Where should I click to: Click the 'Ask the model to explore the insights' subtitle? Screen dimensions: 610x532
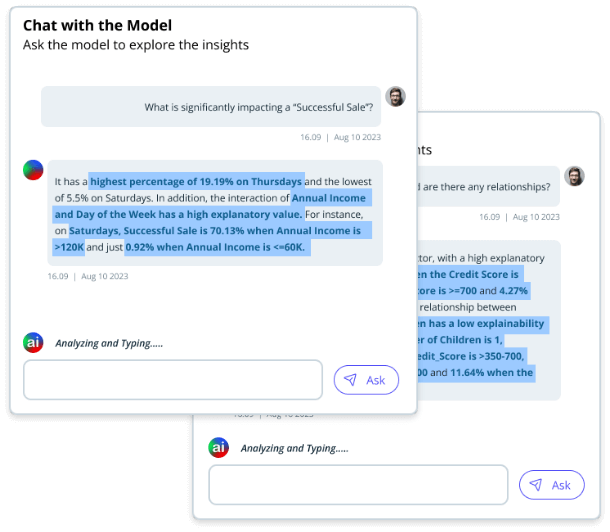(x=136, y=45)
